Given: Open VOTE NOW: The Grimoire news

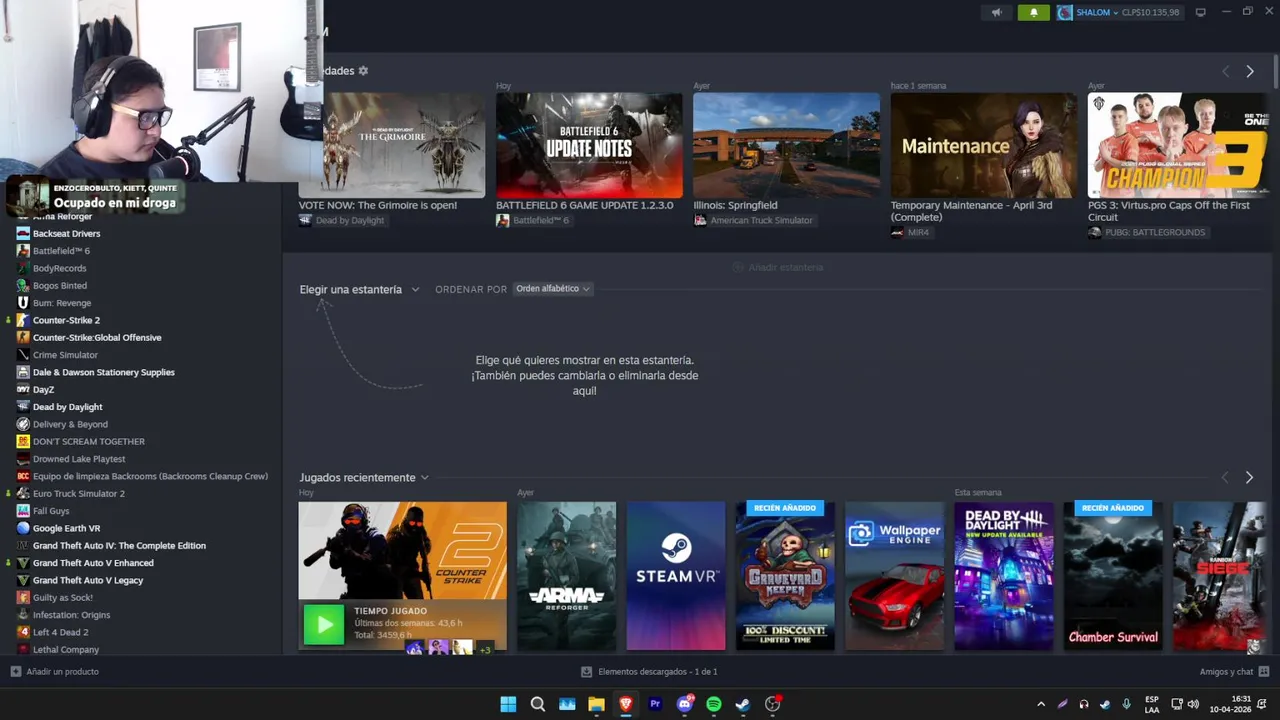Looking at the screenshot, I should pyautogui.click(x=392, y=145).
